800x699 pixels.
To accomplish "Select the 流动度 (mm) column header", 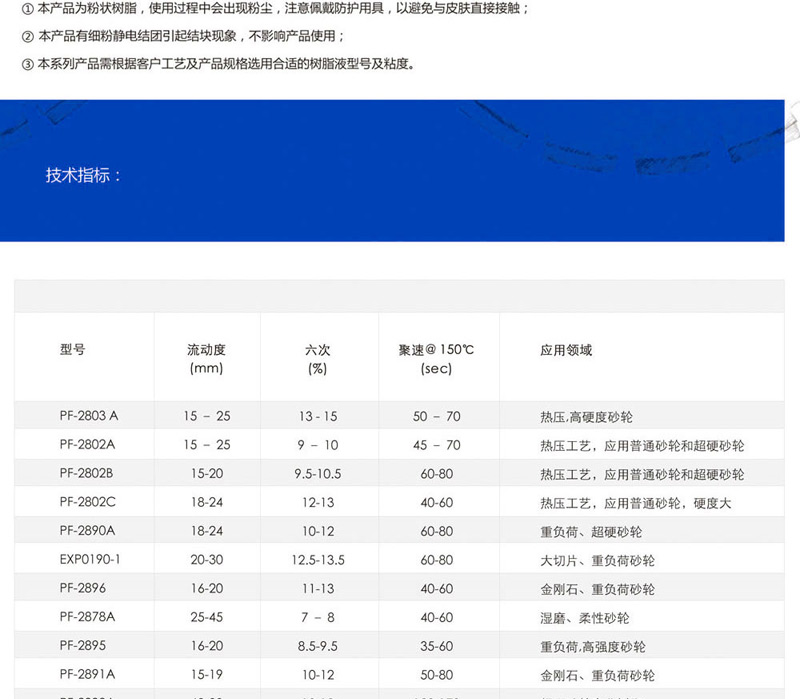I will 207,359.
